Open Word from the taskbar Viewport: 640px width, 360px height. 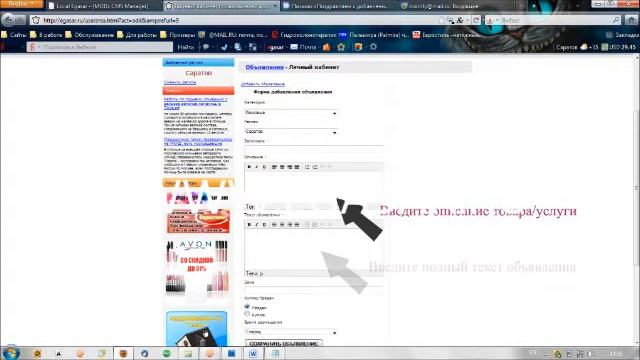253,353
